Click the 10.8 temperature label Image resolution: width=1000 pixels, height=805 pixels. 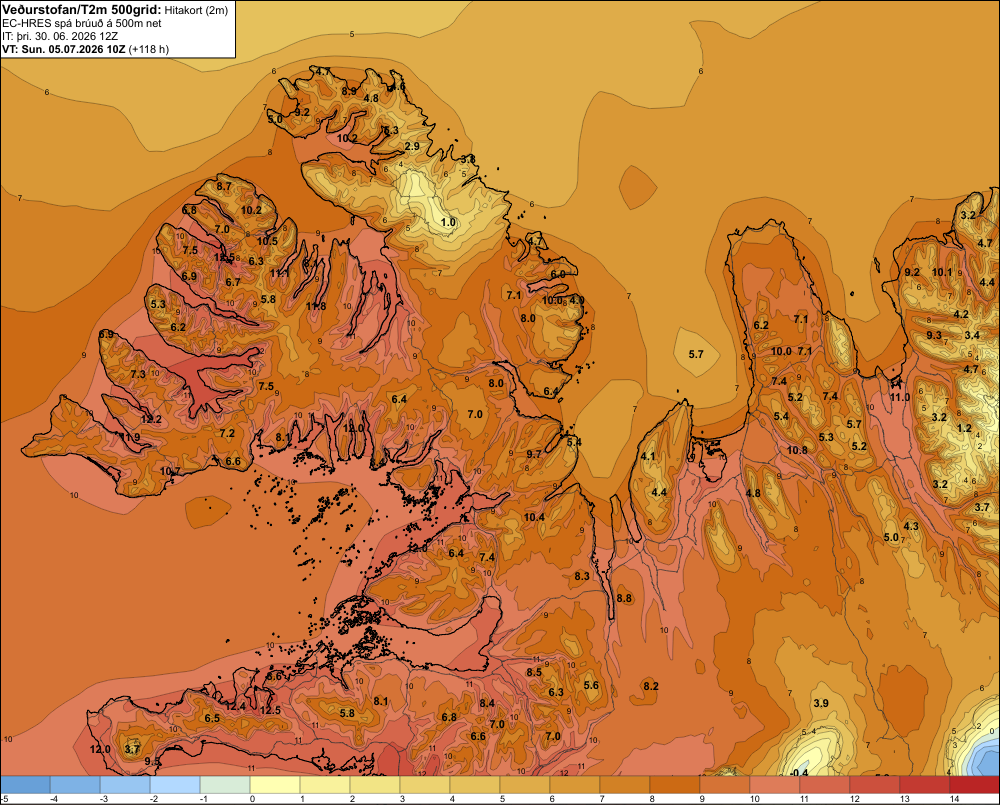click(797, 450)
